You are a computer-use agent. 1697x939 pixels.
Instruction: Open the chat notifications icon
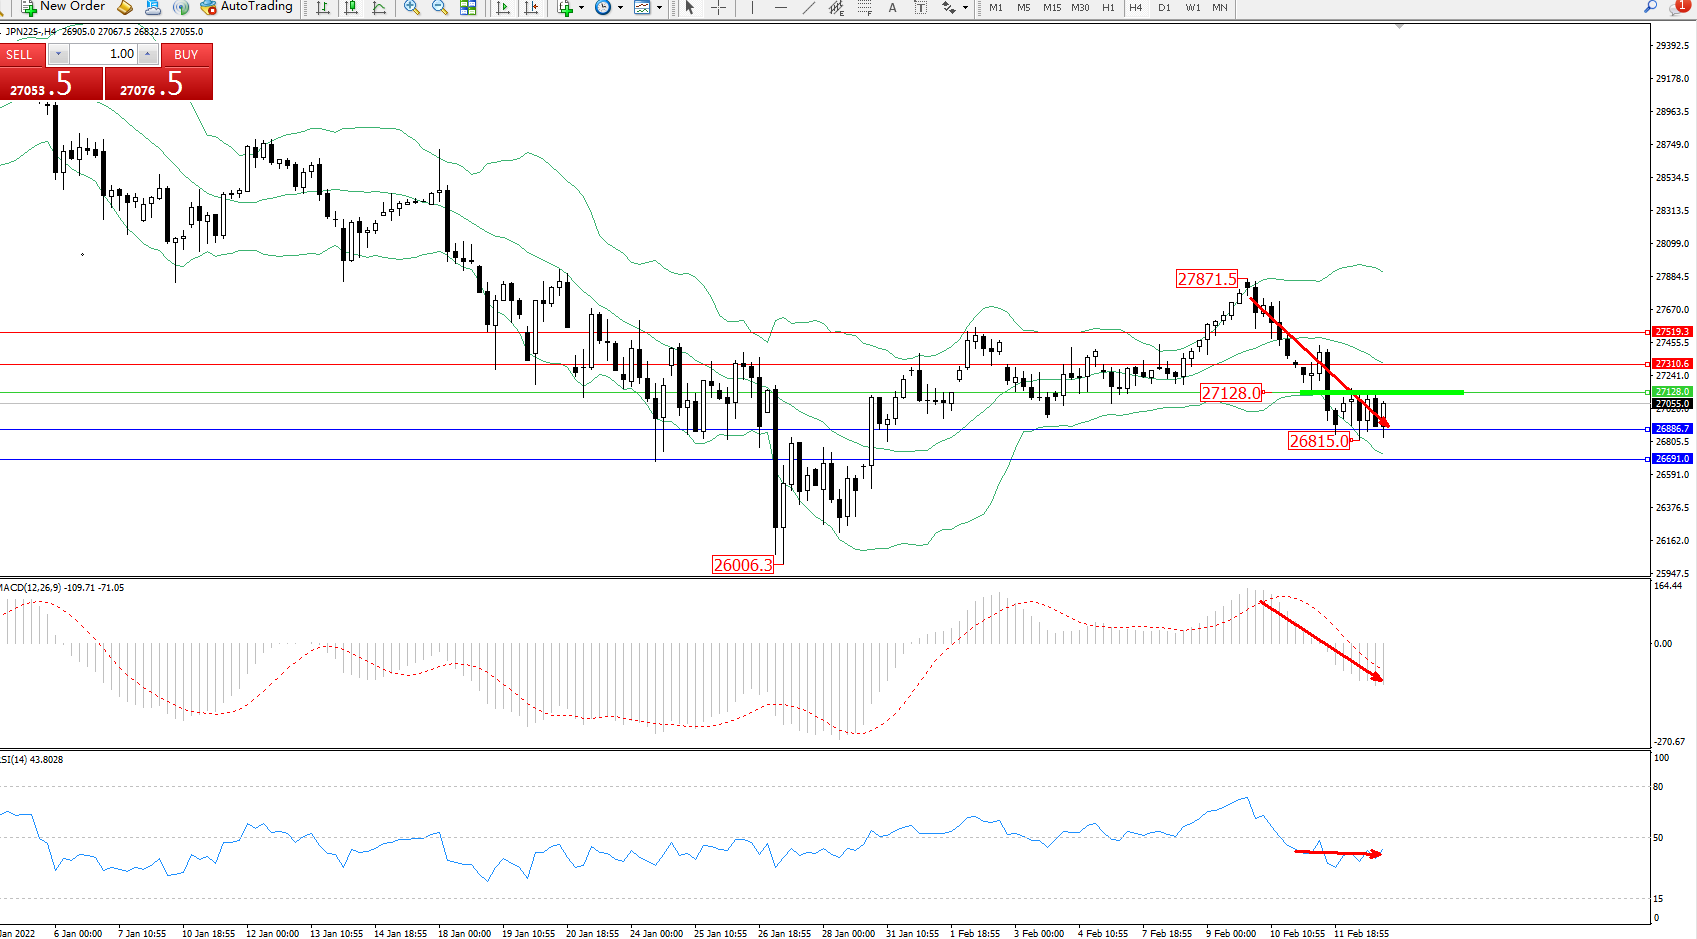pos(1678,7)
